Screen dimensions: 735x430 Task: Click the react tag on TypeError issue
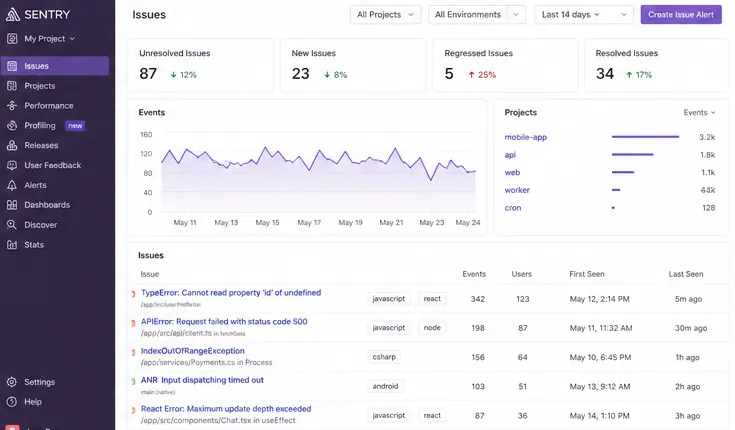[432, 299]
